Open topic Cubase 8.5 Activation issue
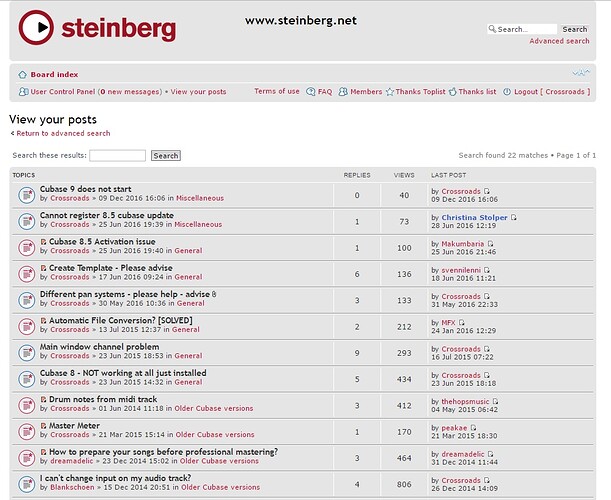The width and height of the screenshot is (611, 500). pos(102,242)
